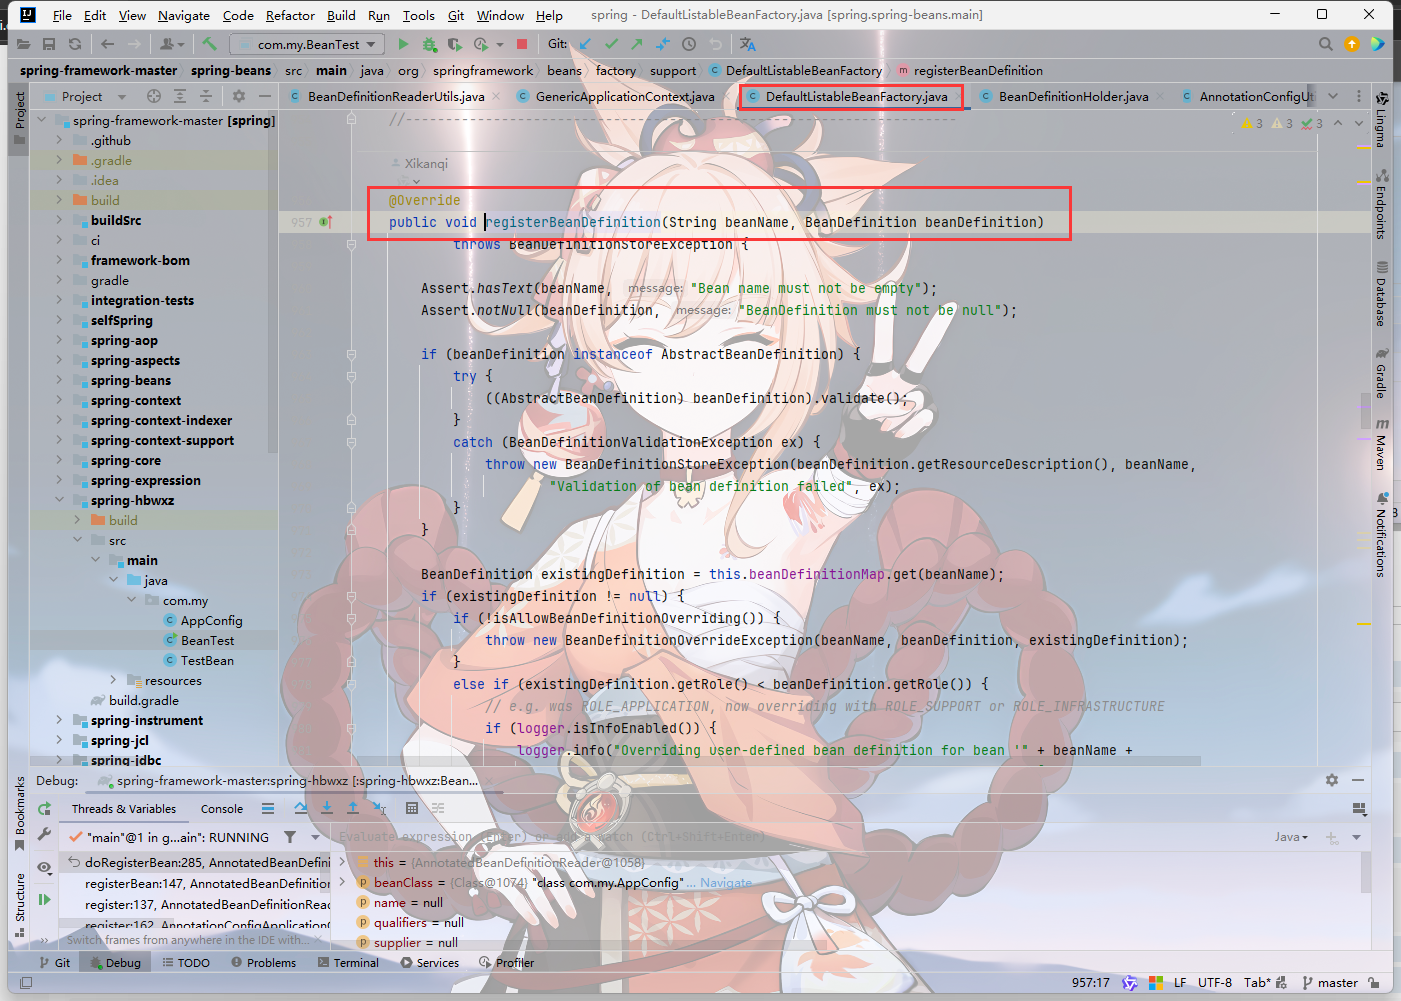Toggle the Bookmarks tool window button
Viewport: 1401px width, 1001px height.
pos(19,814)
